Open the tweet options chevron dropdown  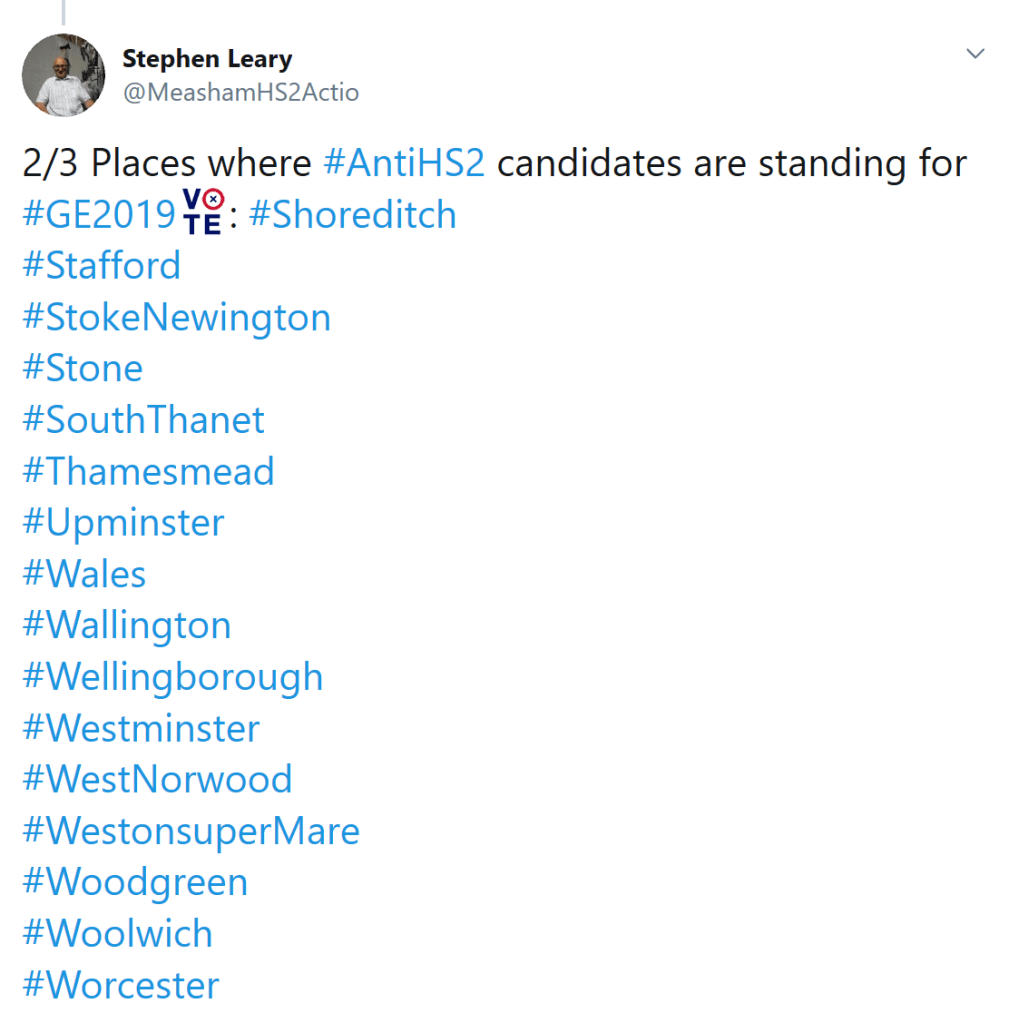tap(975, 53)
